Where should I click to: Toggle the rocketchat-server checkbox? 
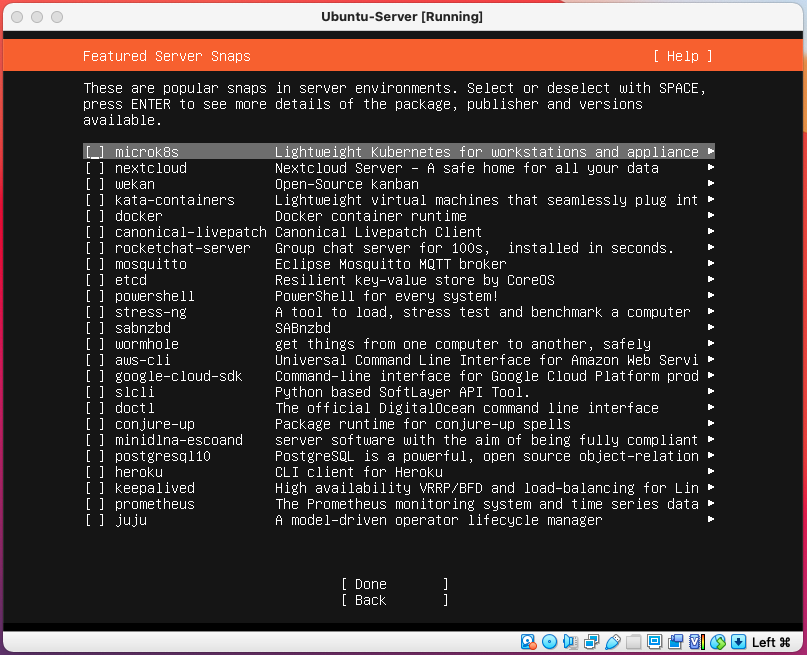pos(95,248)
